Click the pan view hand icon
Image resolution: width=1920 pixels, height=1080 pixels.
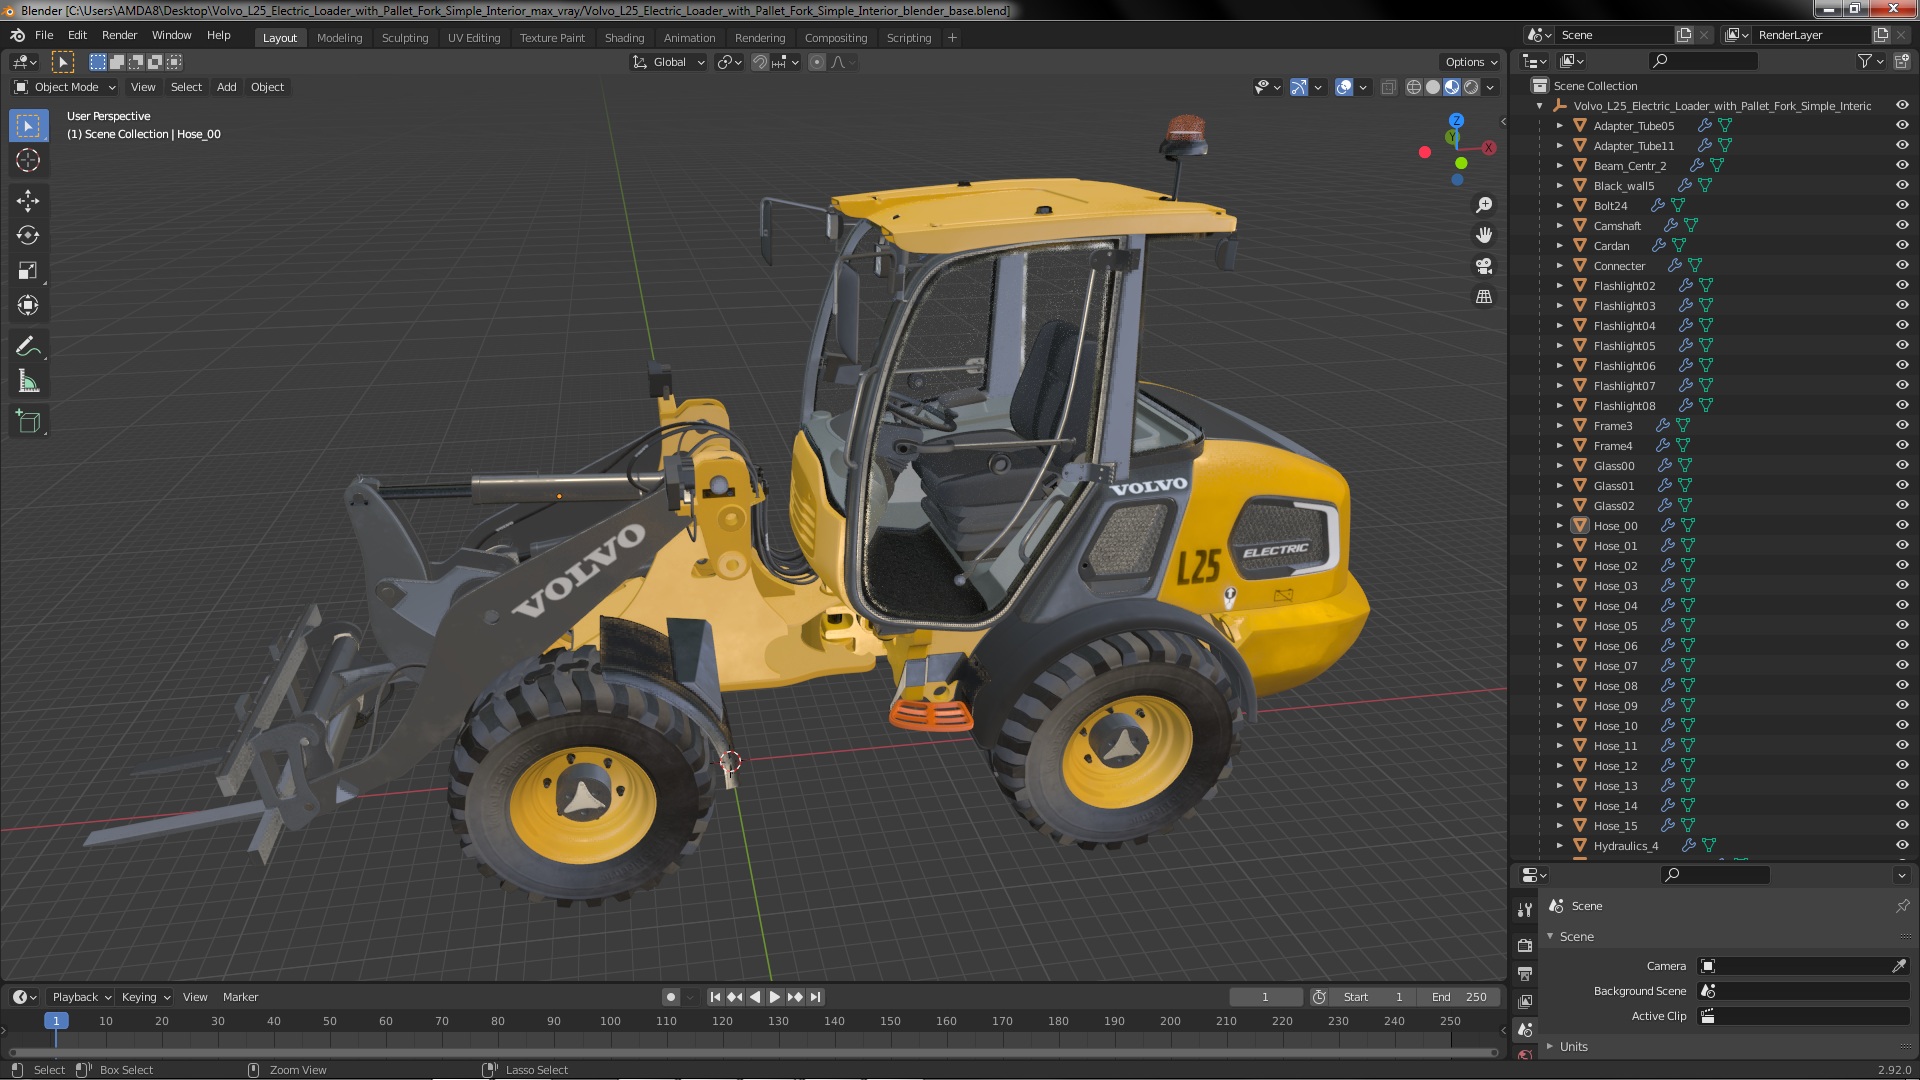tap(1484, 235)
